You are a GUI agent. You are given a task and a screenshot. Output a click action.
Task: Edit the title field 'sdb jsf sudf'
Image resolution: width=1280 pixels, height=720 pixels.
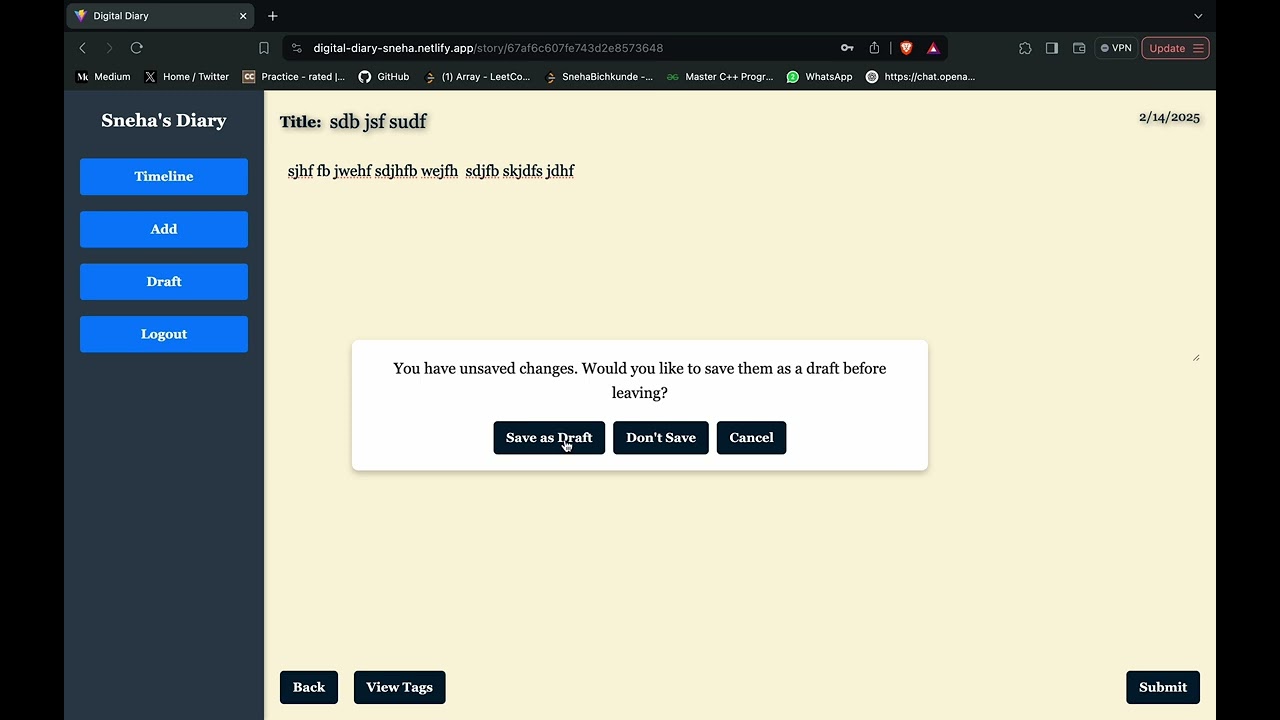pos(378,121)
